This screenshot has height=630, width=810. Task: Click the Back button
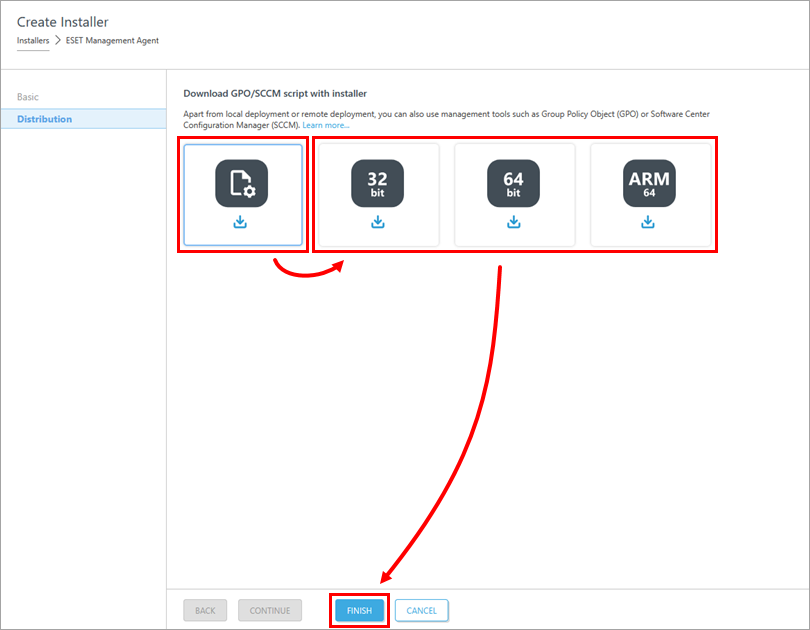click(205, 610)
